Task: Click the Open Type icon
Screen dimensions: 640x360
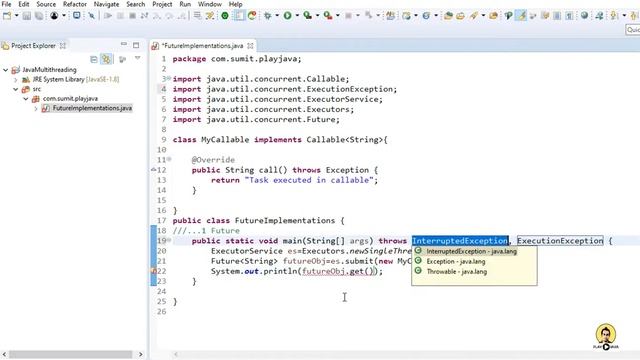Action: 448,16
